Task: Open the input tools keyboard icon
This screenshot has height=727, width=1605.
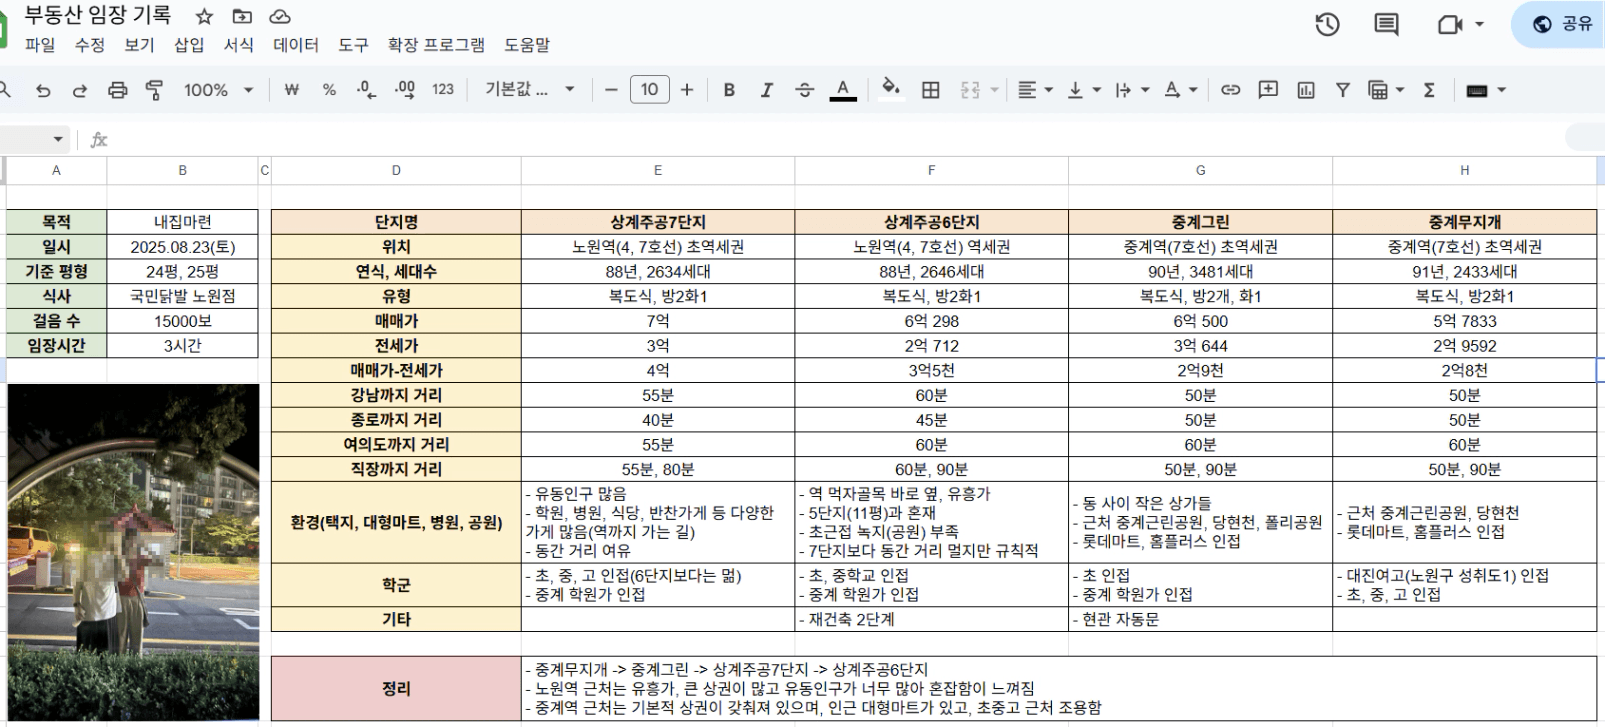Action: pos(1477,90)
